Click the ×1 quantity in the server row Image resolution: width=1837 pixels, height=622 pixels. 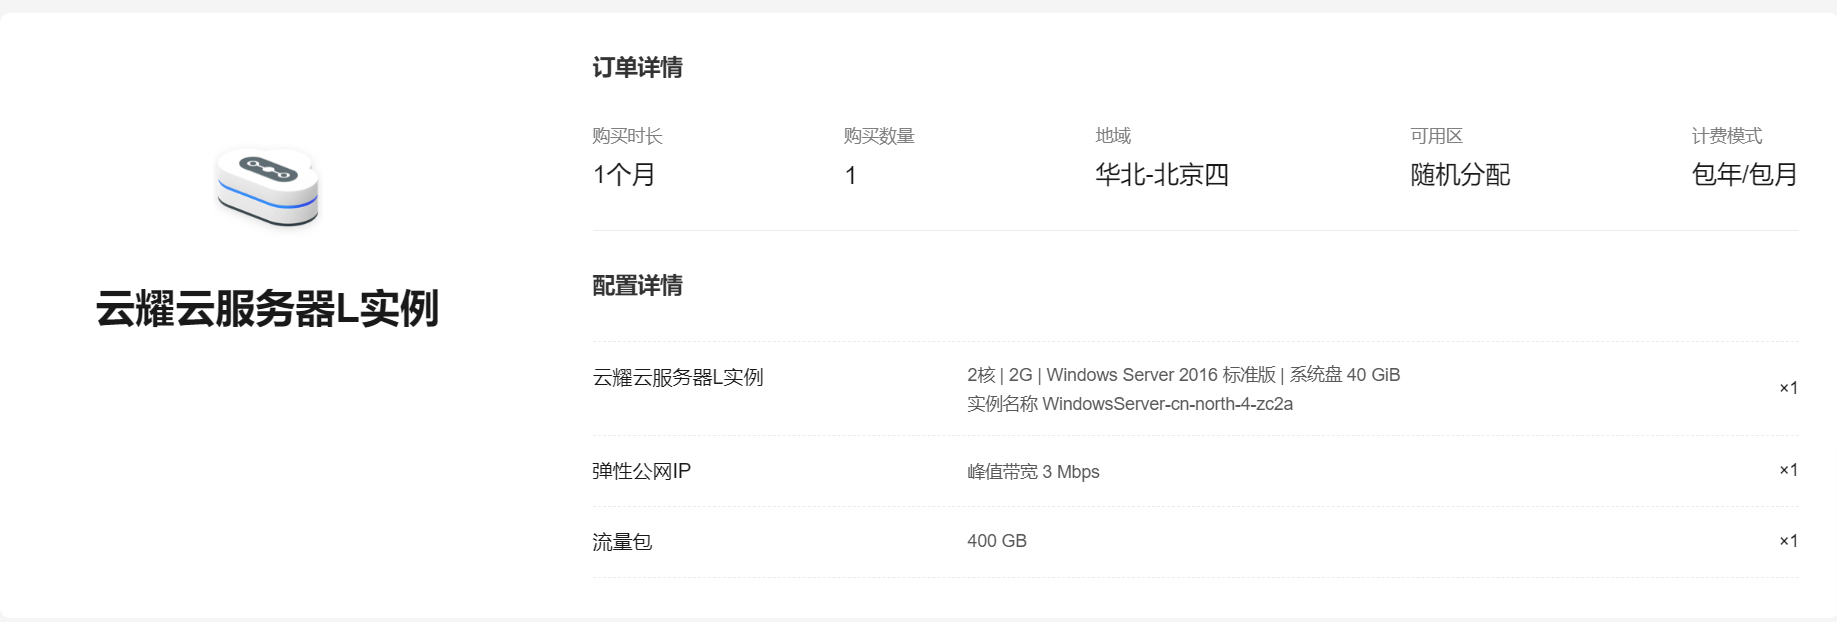click(1788, 388)
